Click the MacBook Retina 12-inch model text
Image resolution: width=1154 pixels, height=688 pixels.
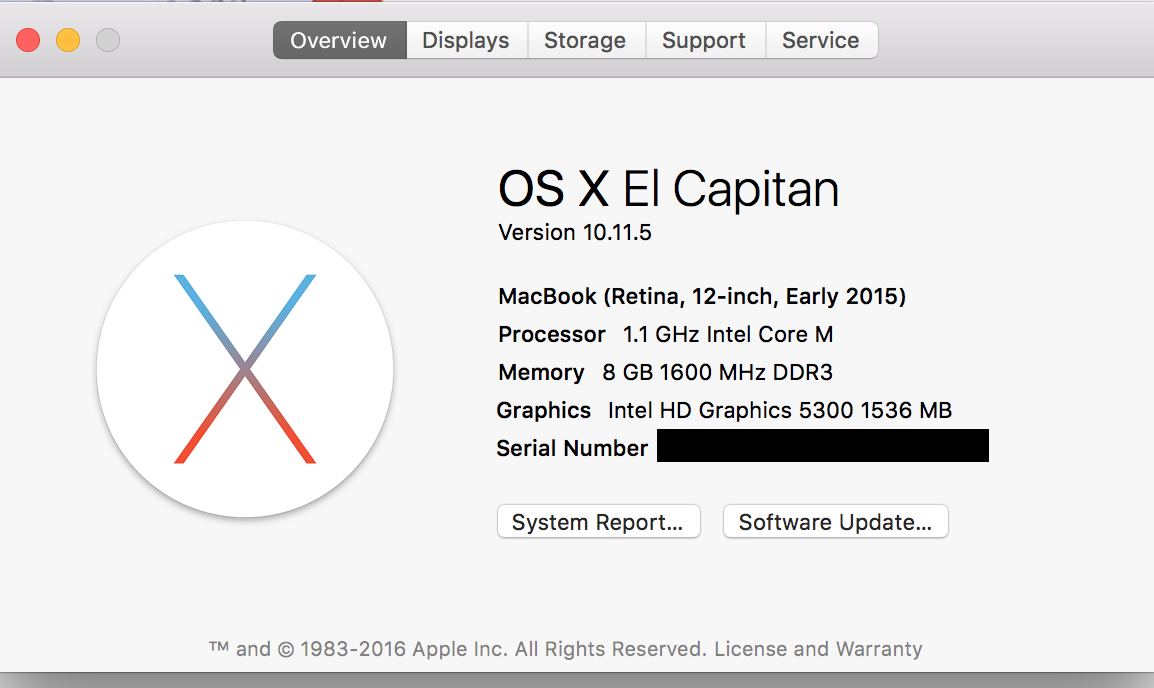702,297
